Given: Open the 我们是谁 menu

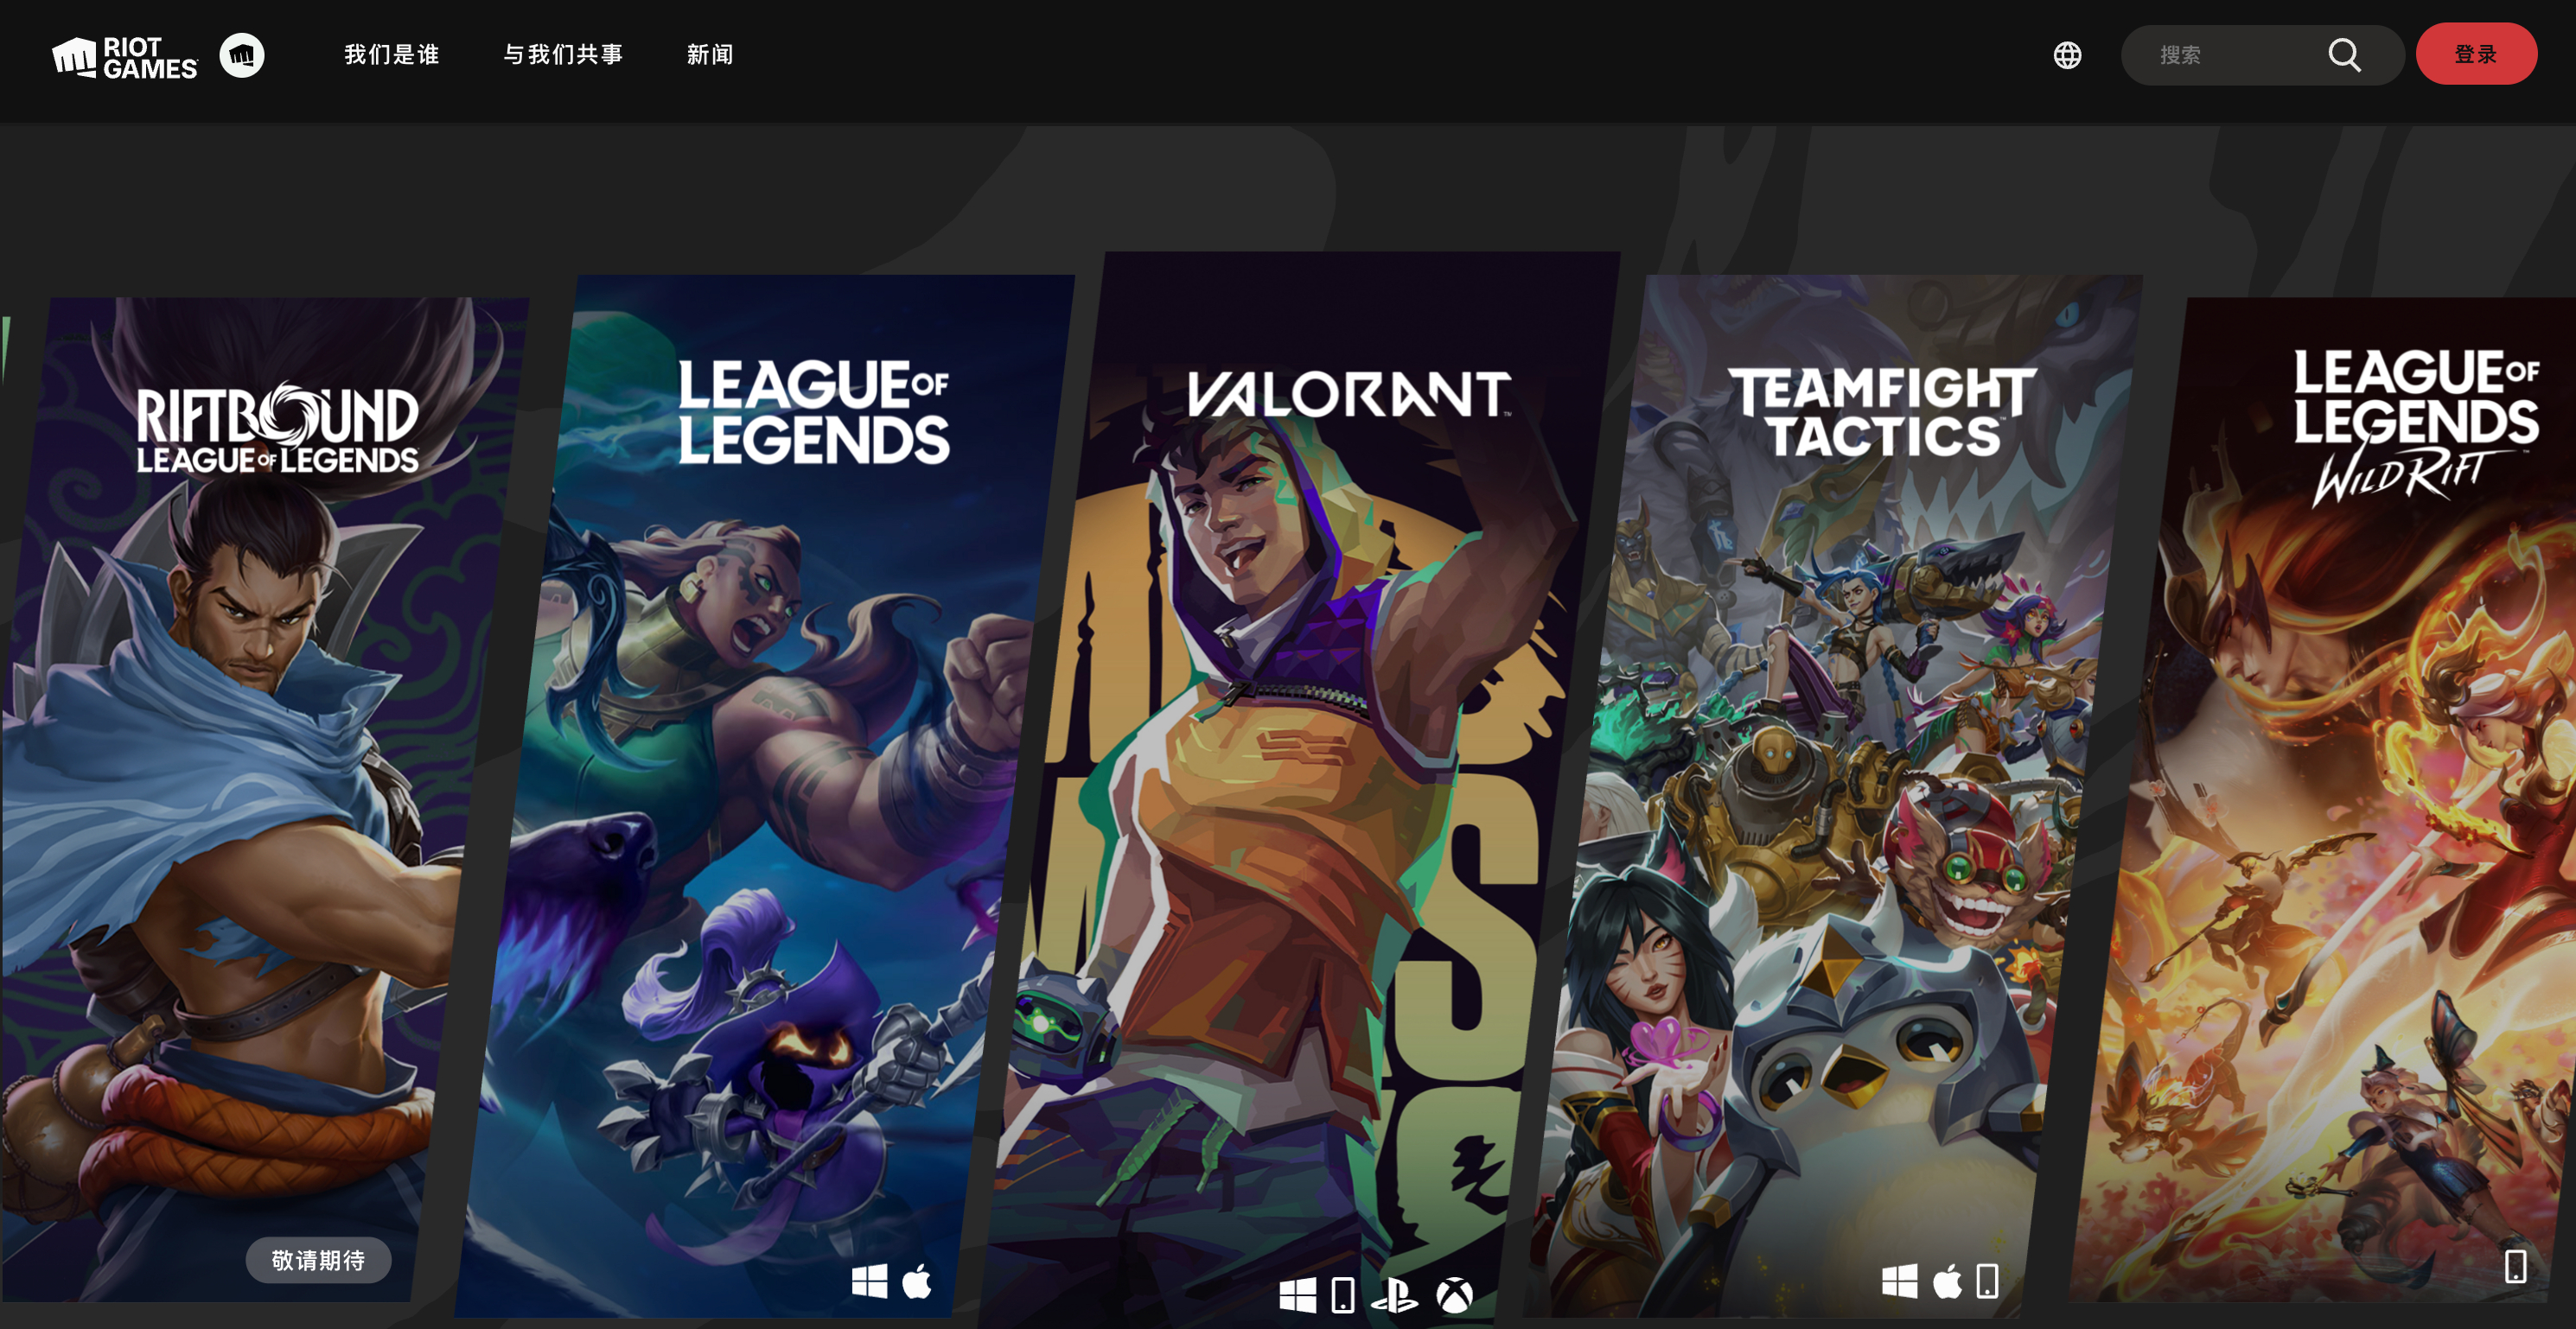Looking at the screenshot, I should coord(391,55).
